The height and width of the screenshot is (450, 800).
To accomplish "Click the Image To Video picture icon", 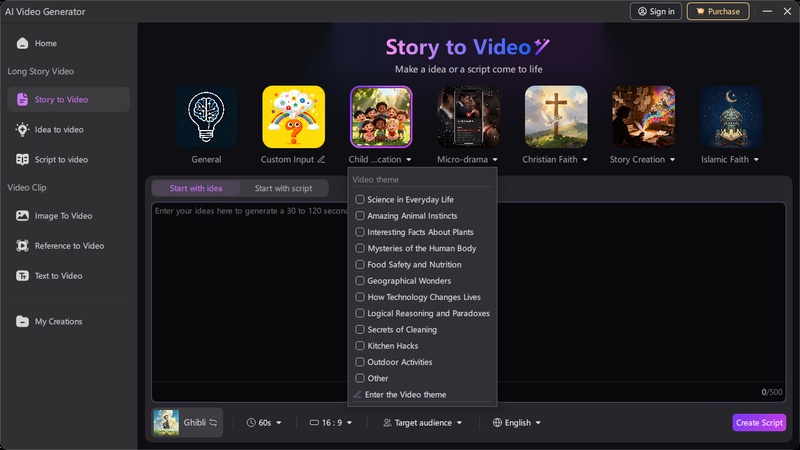I will (22, 216).
